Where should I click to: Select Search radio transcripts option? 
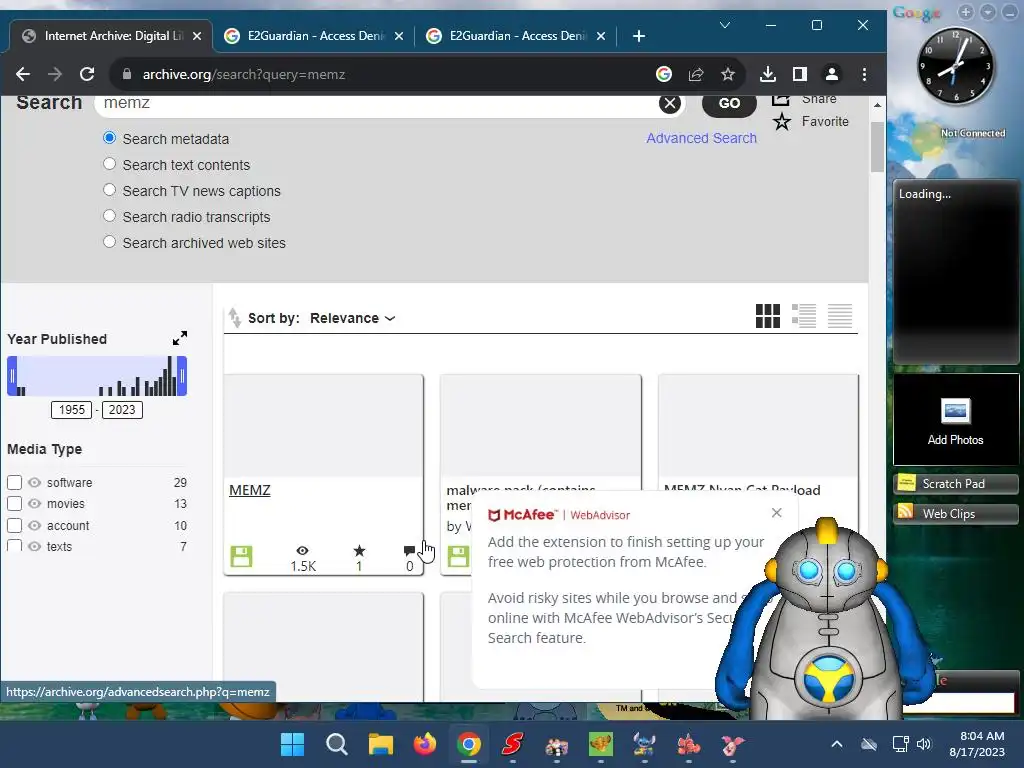pyautogui.click(x=109, y=216)
